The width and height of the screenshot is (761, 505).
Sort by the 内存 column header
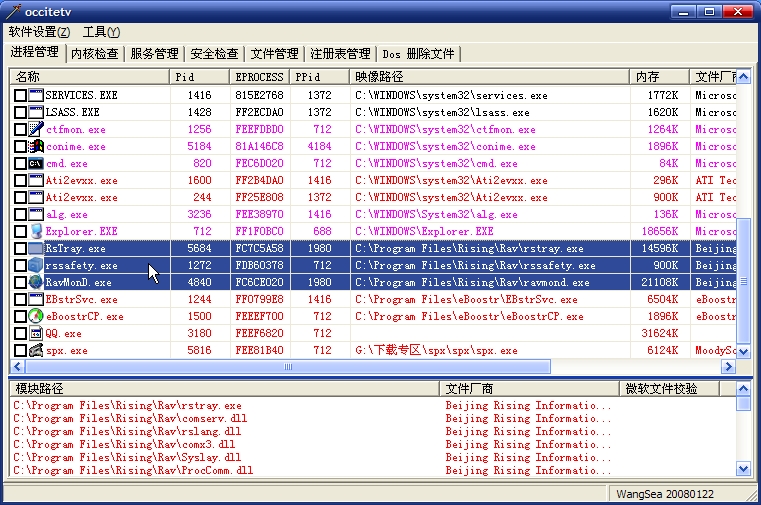click(660, 77)
